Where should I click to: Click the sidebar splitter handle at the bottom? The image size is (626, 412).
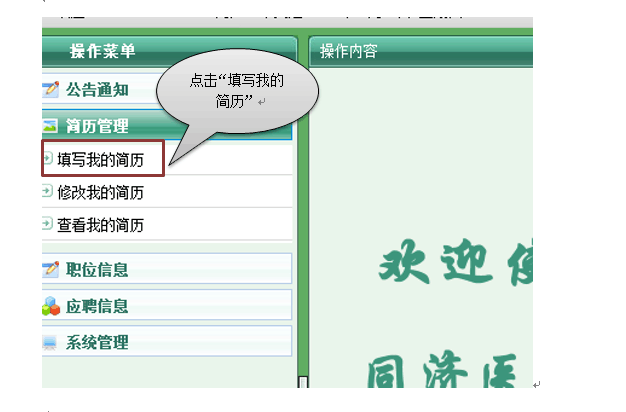click(x=303, y=381)
